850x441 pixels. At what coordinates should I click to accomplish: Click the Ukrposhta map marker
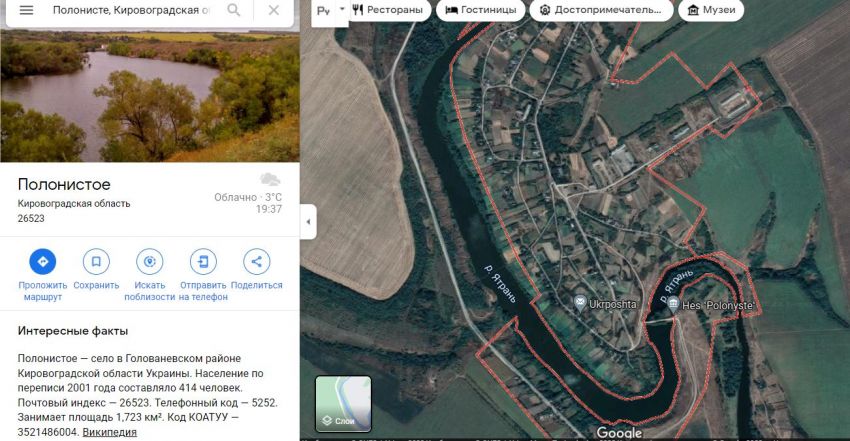580,302
